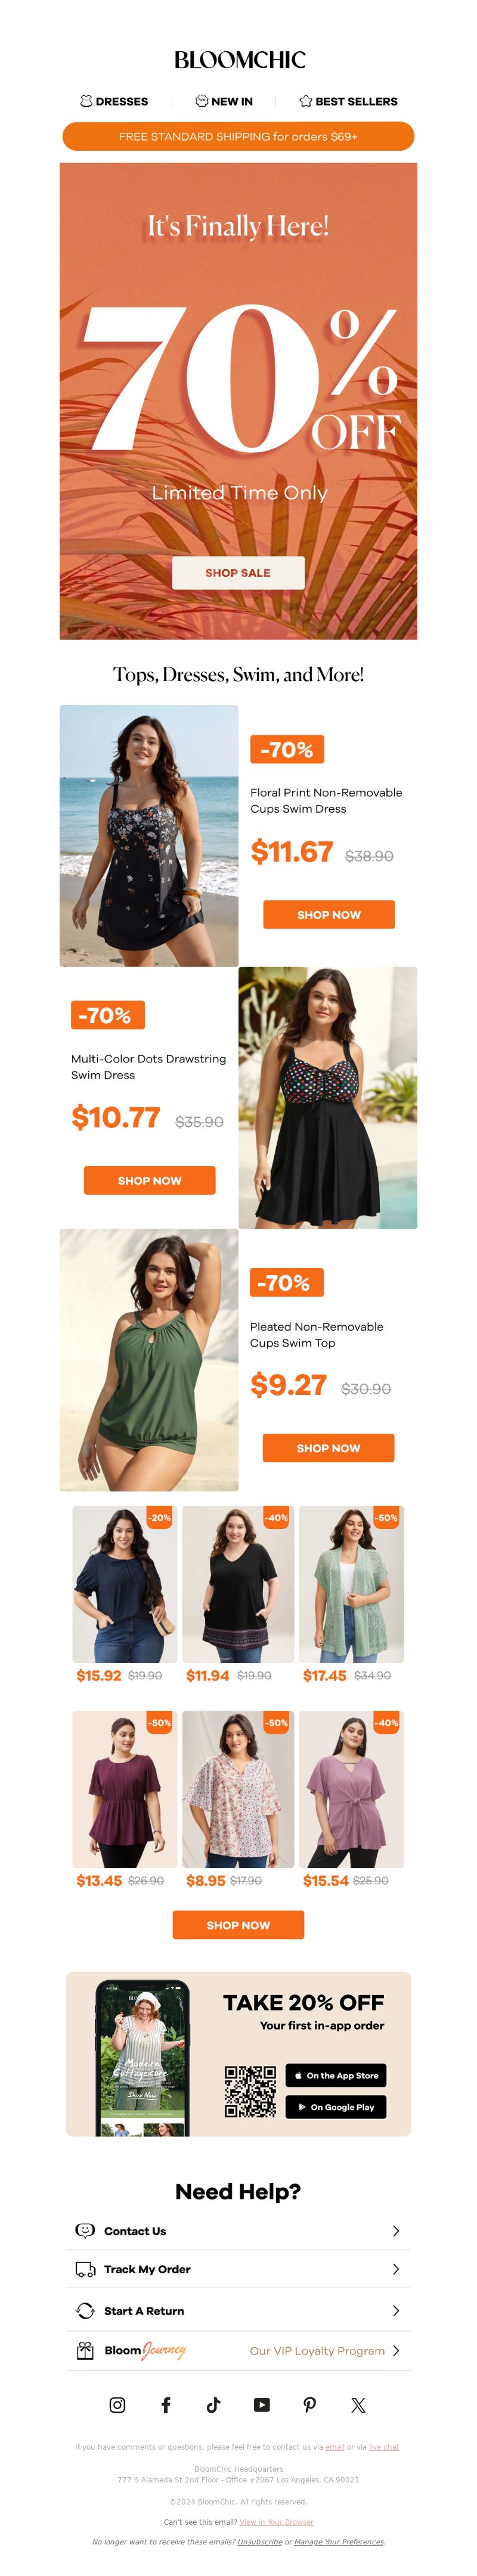The height and width of the screenshot is (2576, 477).
Task: Select the free standard shipping banner
Action: (238, 136)
